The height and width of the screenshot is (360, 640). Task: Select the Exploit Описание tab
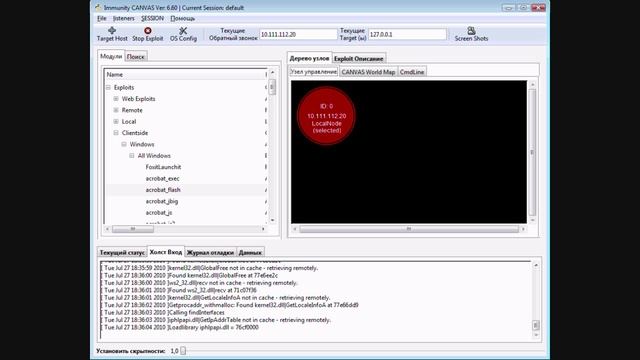click(x=358, y=59)
